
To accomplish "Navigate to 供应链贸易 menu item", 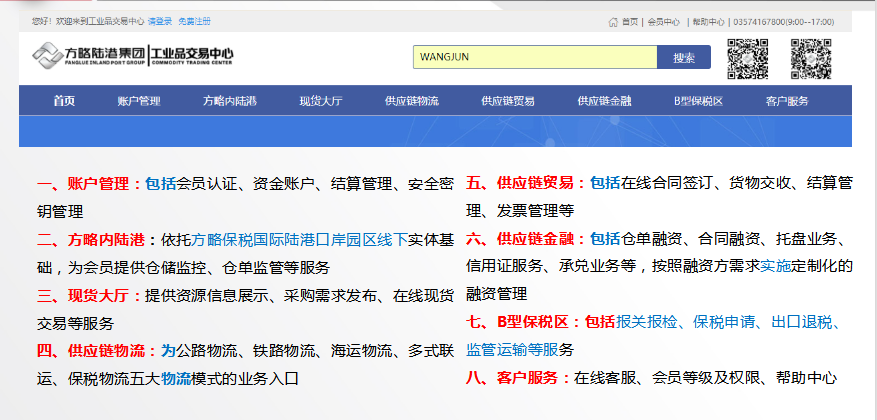I will (507, 101).
